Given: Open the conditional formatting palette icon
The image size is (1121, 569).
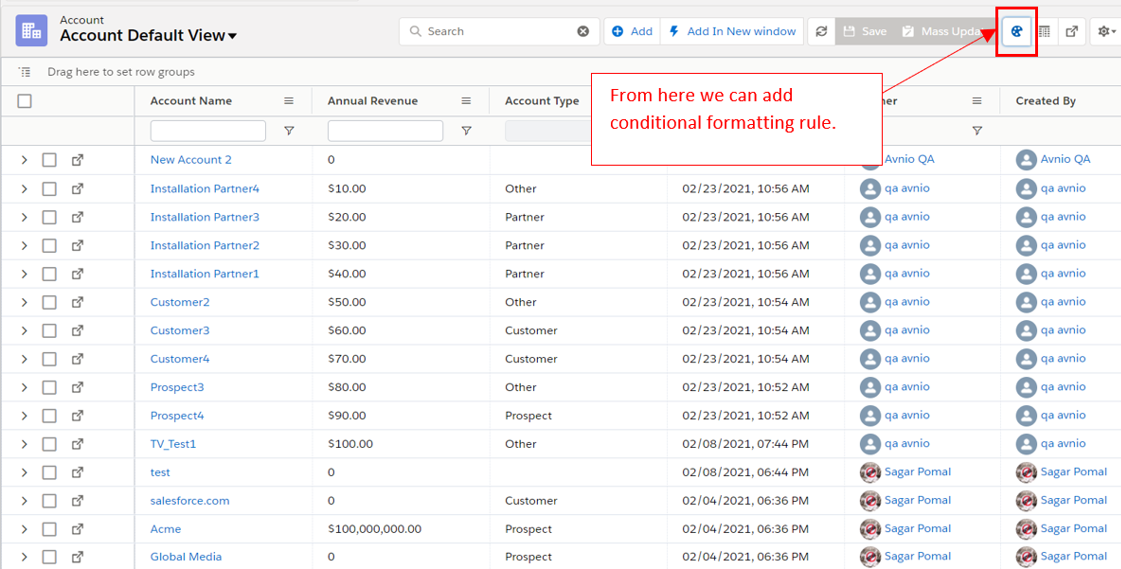Looking at the screenshot, I should coord(1016,31).
